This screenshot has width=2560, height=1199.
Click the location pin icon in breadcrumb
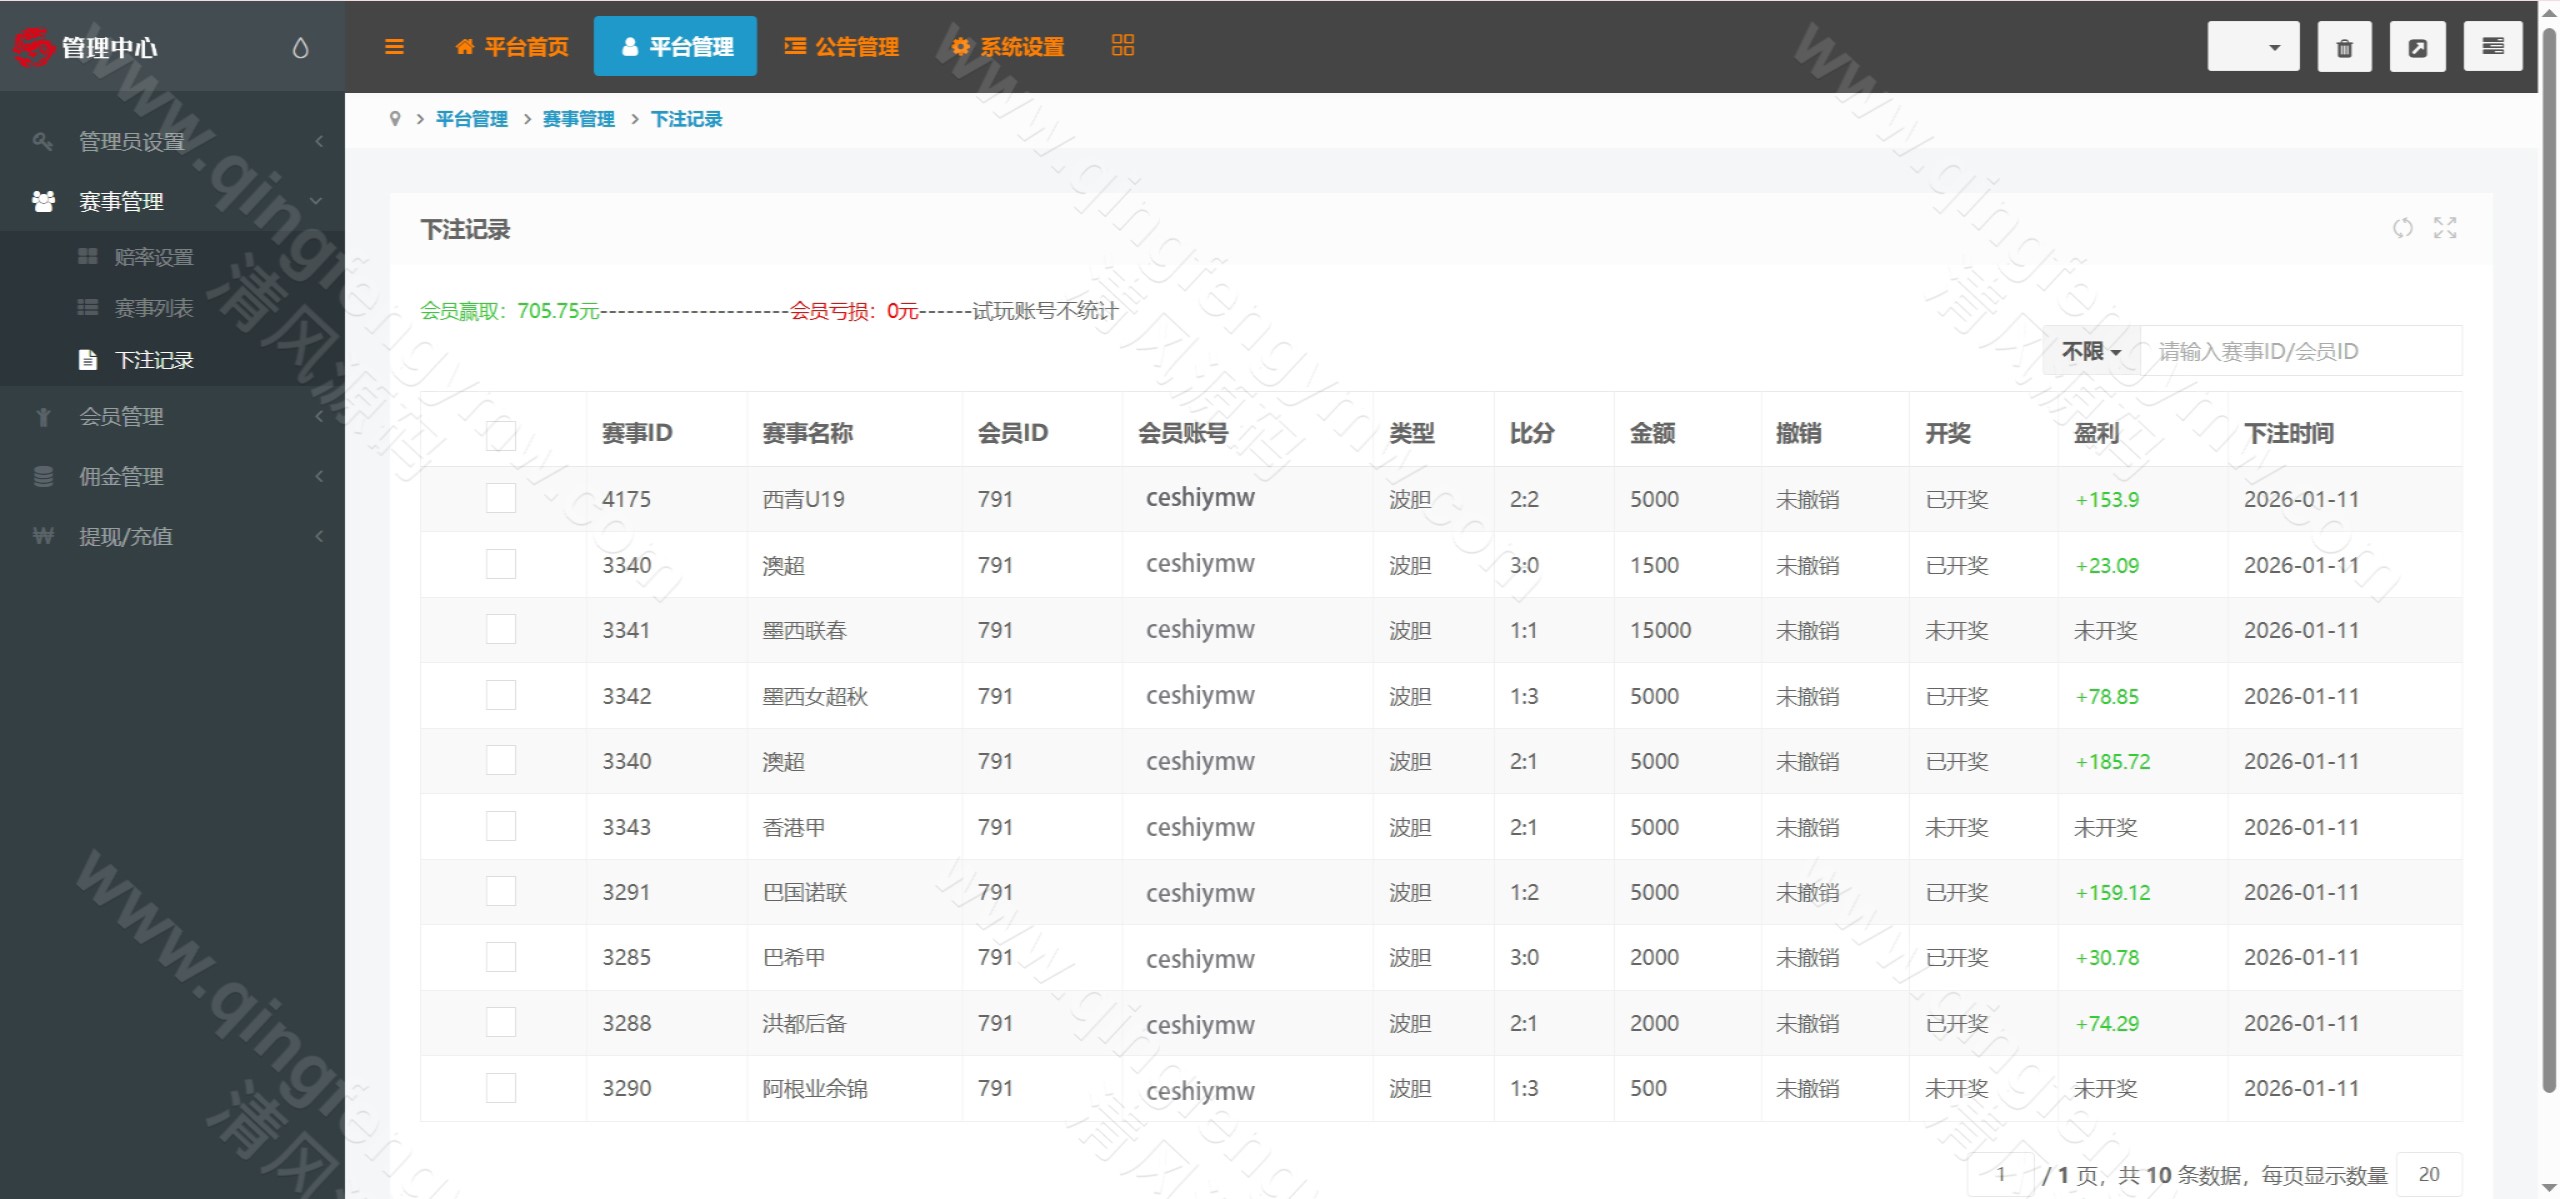click(x=396, y=119)
